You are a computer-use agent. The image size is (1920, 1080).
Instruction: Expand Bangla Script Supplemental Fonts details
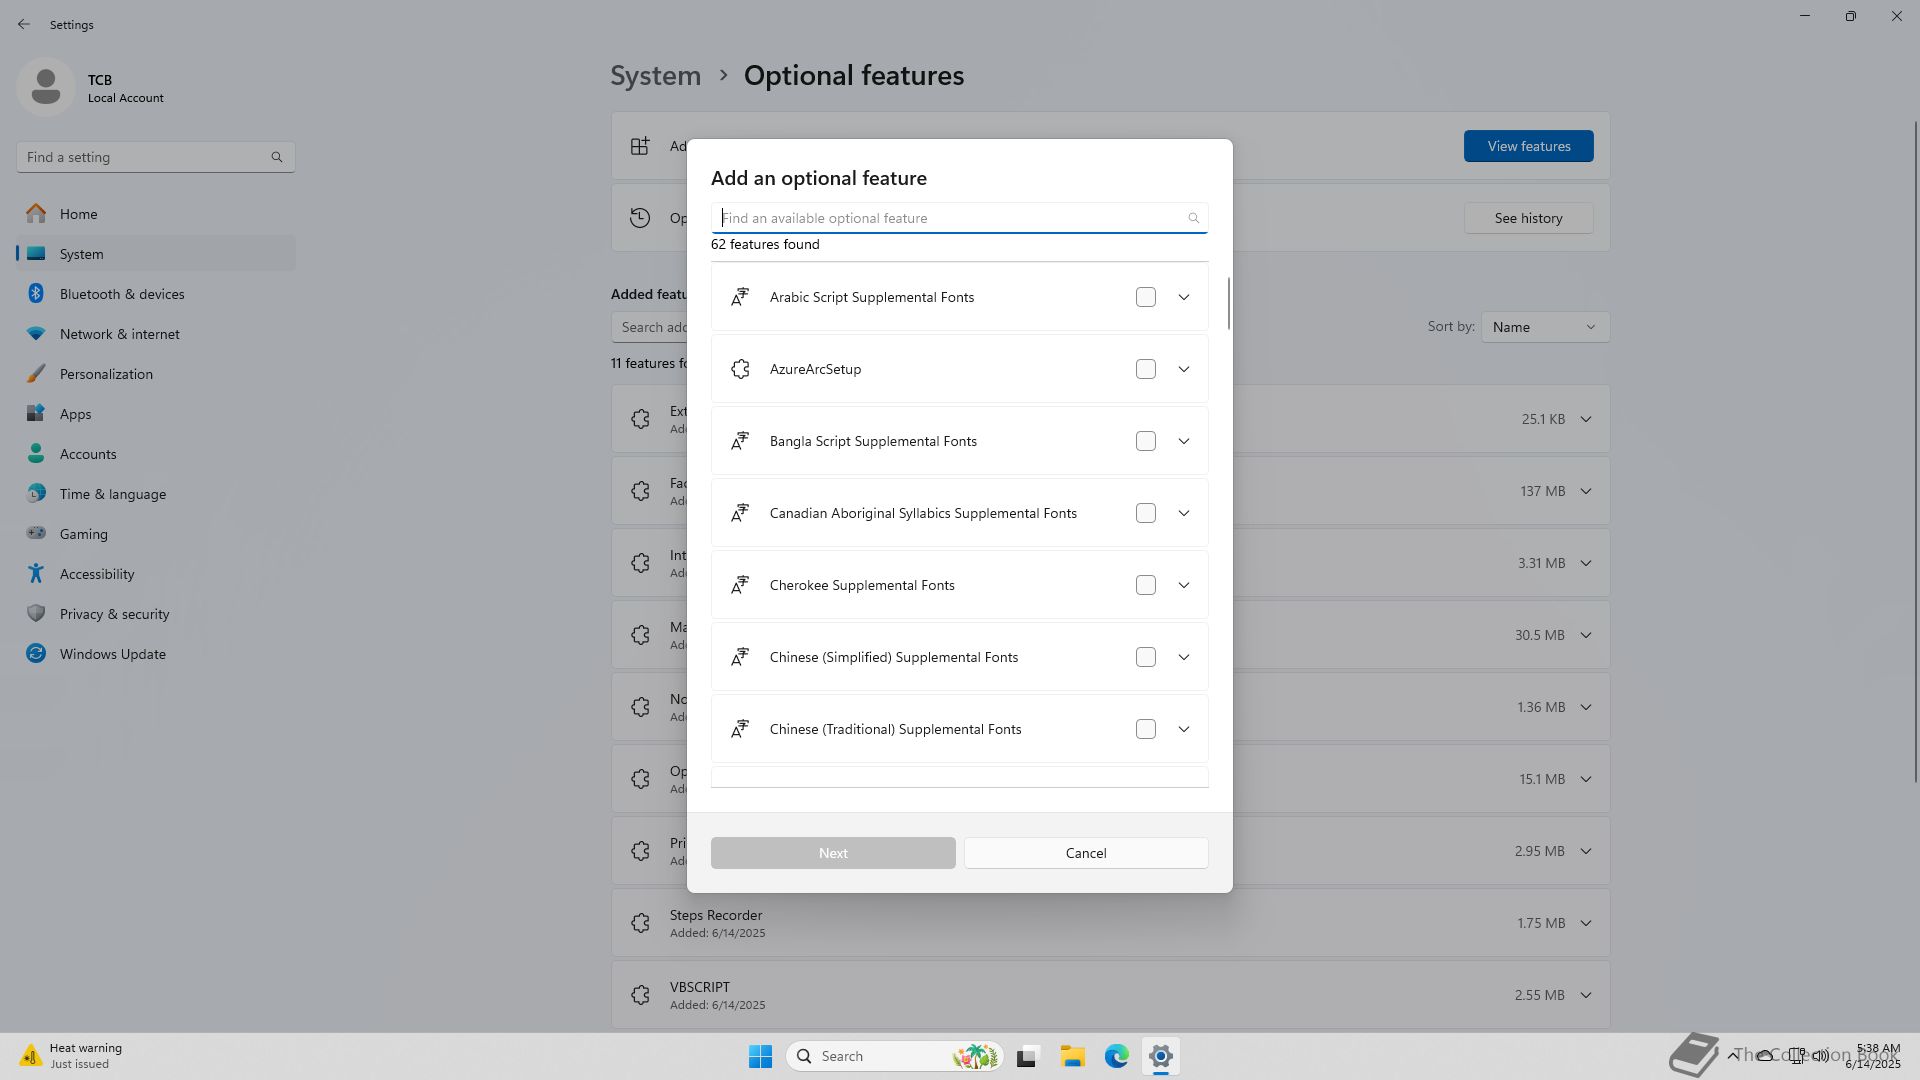pos(1184,441)
